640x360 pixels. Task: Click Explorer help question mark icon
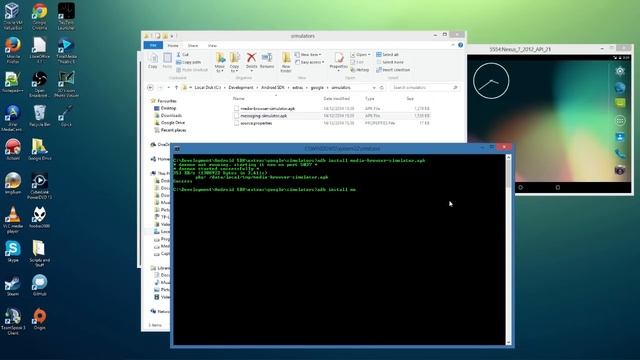(x=460, y=45)
